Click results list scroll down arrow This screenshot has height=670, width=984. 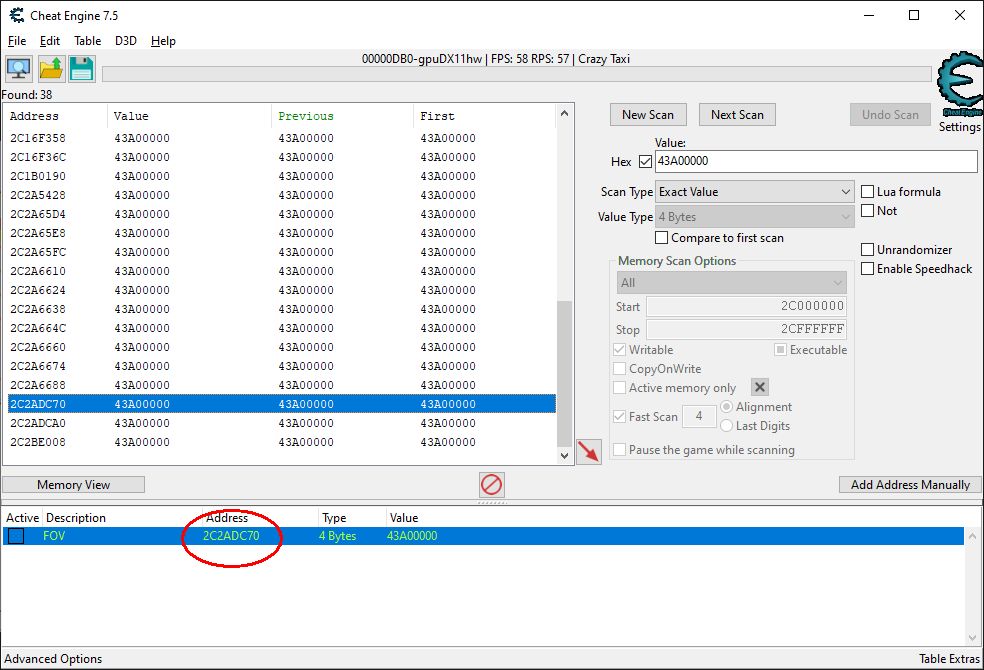564,456
